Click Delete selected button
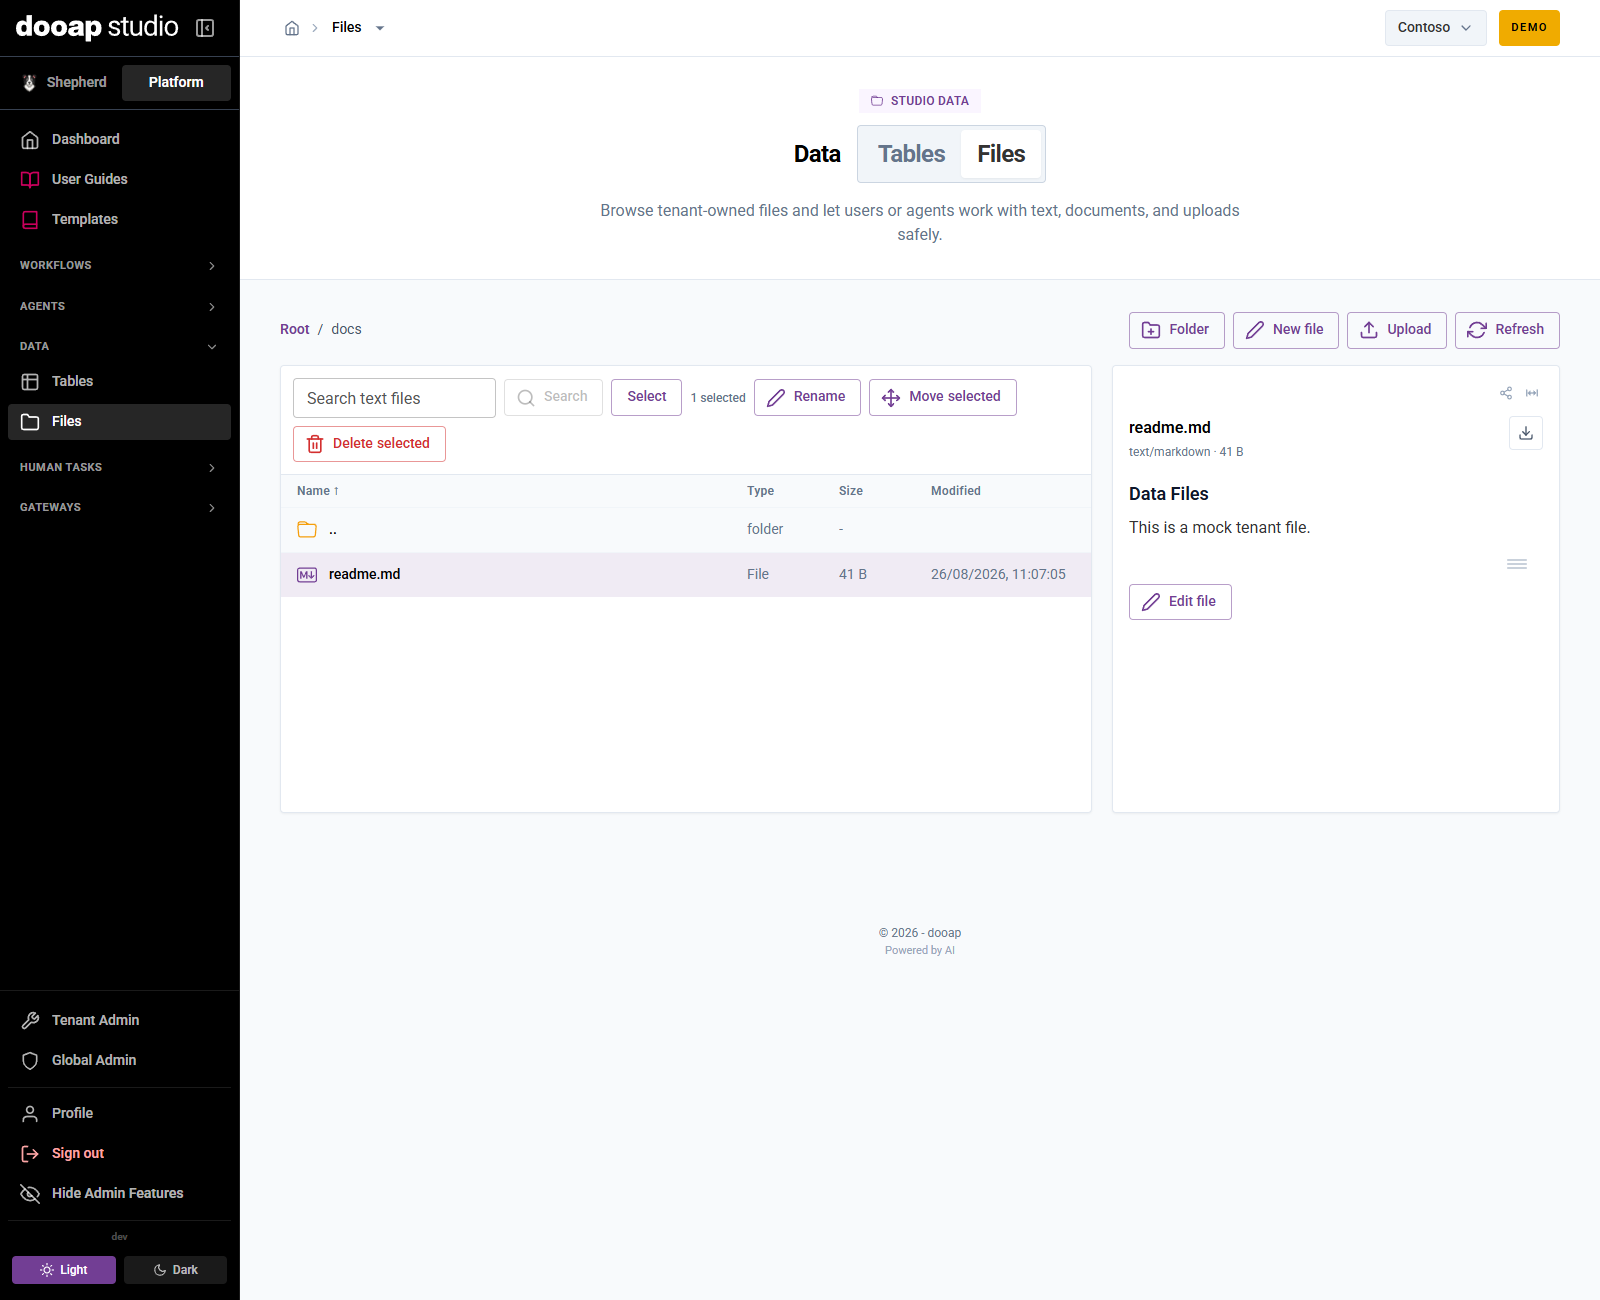Image resolution: width=1600 pixels, height=1300 pixels. click(x=369, y=444)
